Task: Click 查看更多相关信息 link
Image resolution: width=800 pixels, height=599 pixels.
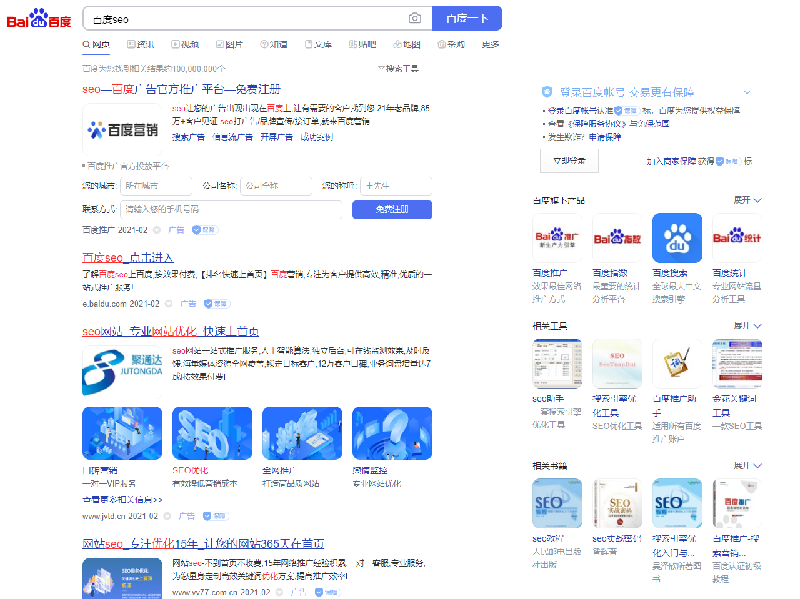Action: coord(122,500)
